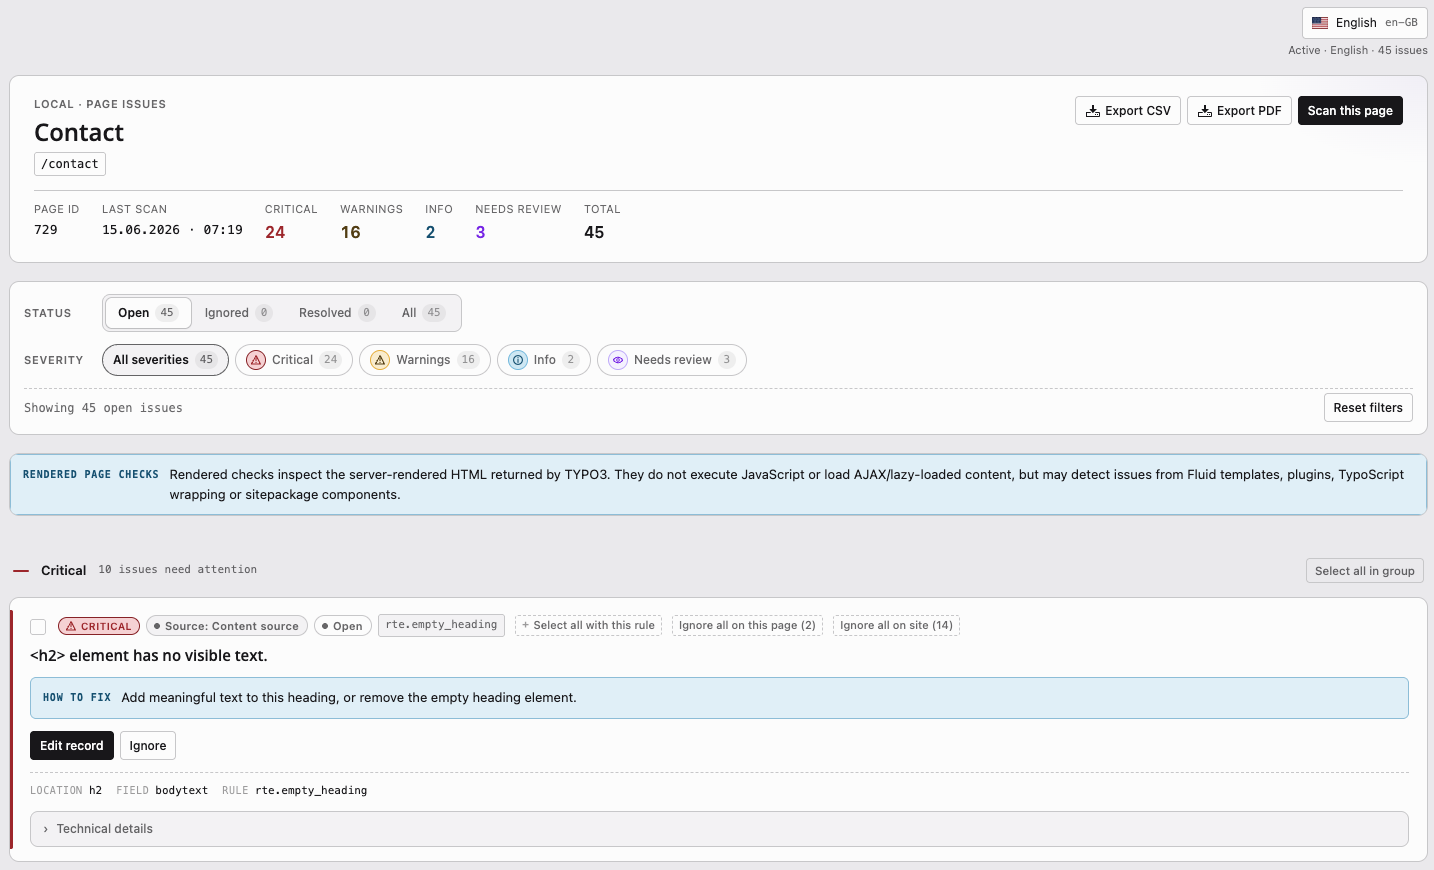Click the yellow warning icon in Warnings filter

coord(380,360)
